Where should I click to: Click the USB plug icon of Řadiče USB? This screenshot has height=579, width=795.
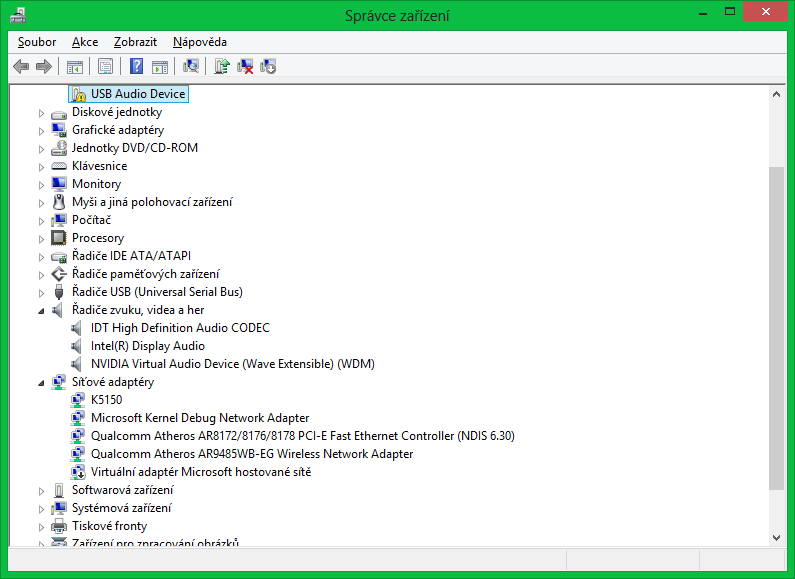(59, 292)
